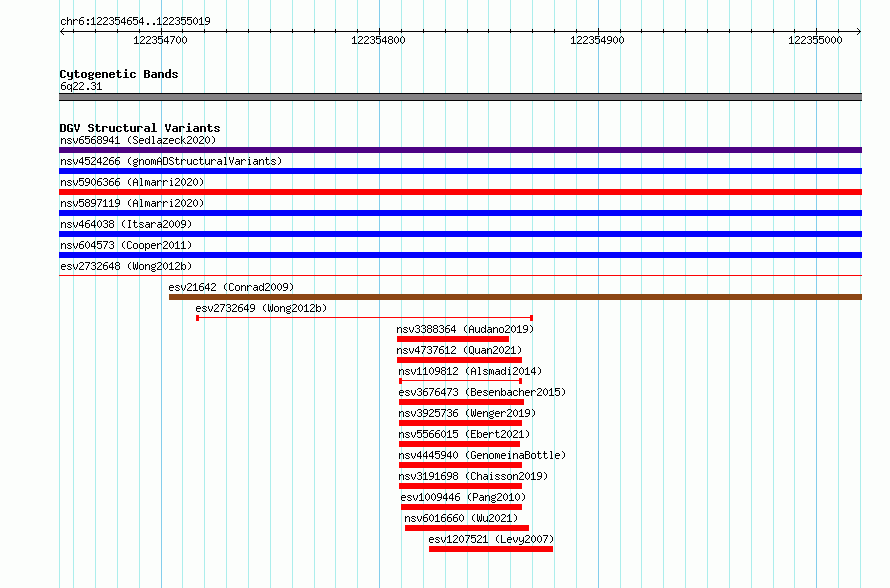Open the nsv5906366 (Almarri2020) label
890x588 pixels.
pyautogui.click(x=132, y=182)
